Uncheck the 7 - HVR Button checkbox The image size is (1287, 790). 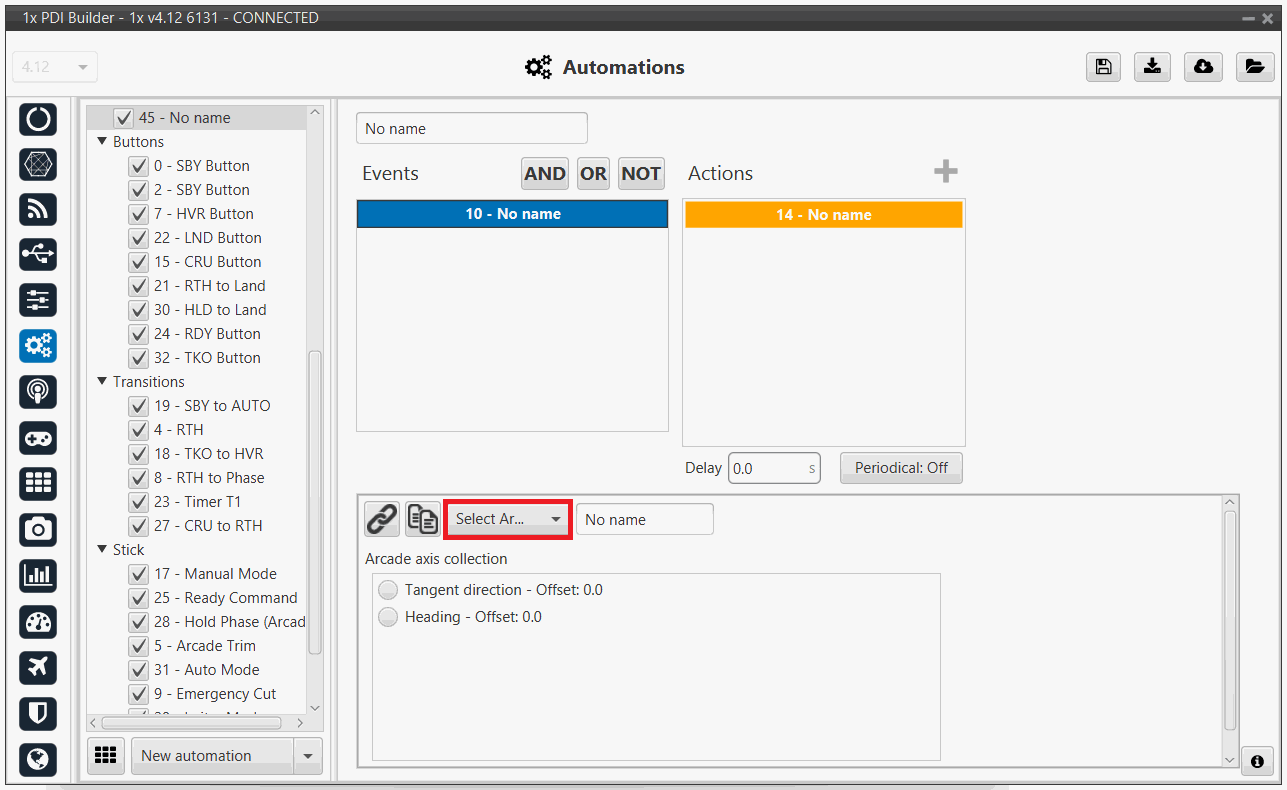click(x=139, y=214)
